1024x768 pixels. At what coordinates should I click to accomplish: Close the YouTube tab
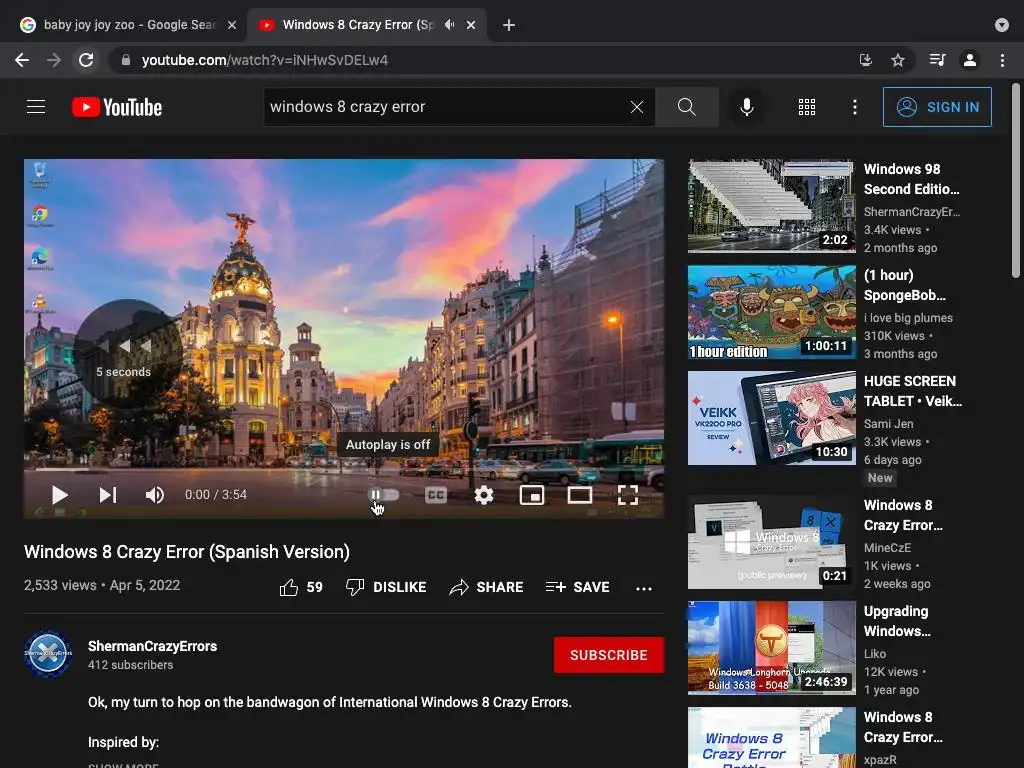click(x=471, y=25)
